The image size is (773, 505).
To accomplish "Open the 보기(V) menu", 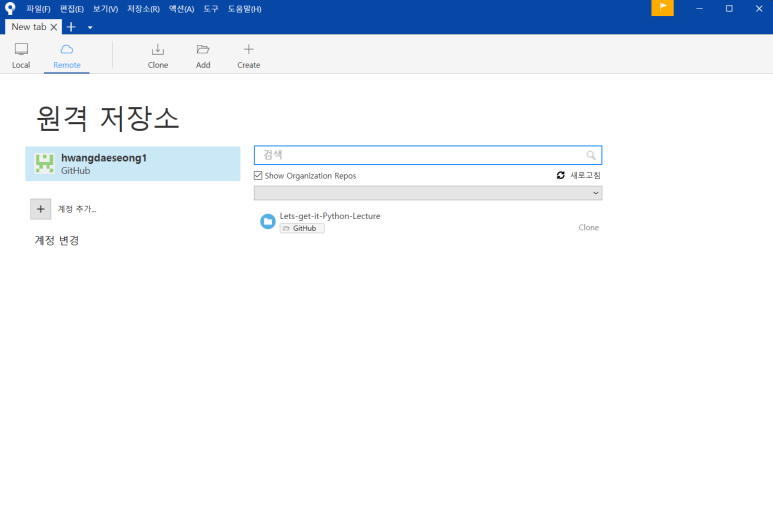I will [x=105, y=9].
